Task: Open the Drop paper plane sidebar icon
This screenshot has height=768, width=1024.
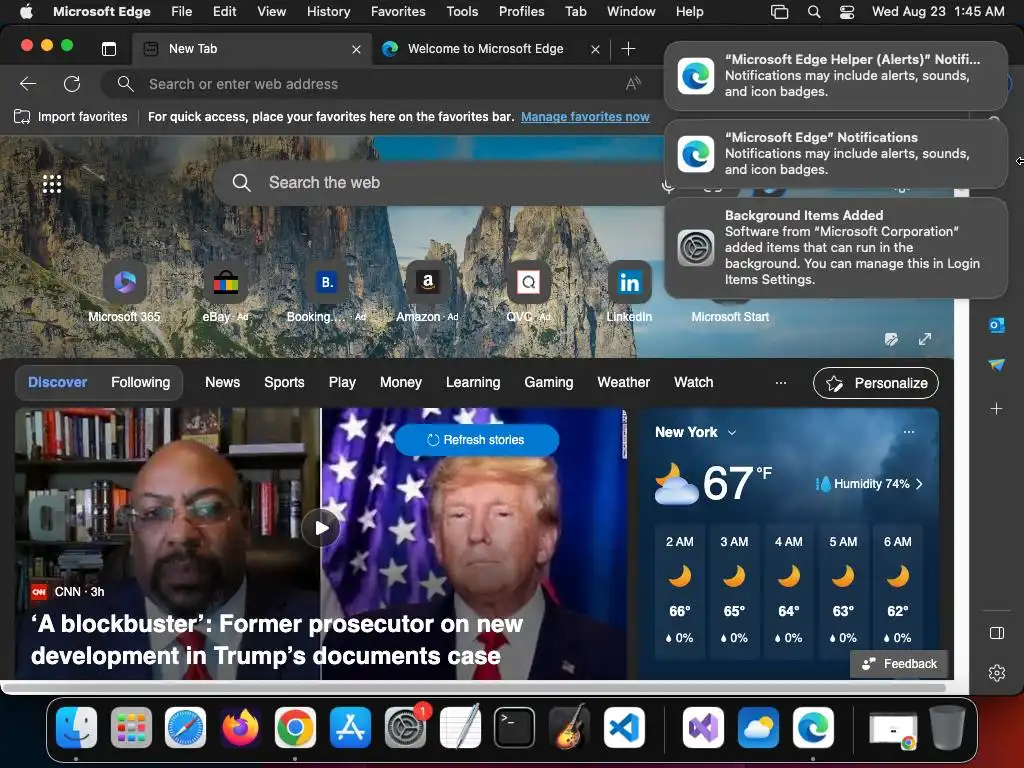Action: [997, 364]
